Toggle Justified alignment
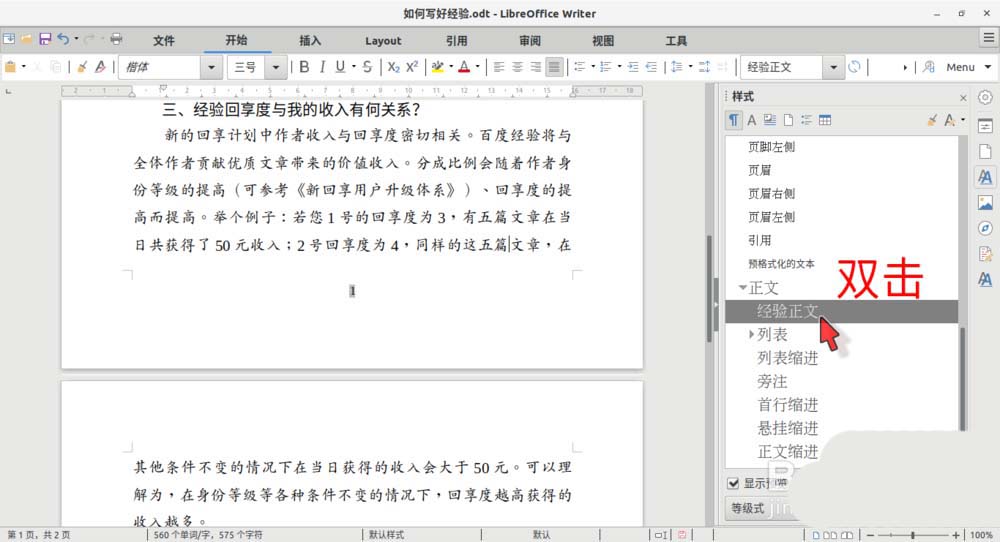1000x542 pixels. tap(554, 66)
